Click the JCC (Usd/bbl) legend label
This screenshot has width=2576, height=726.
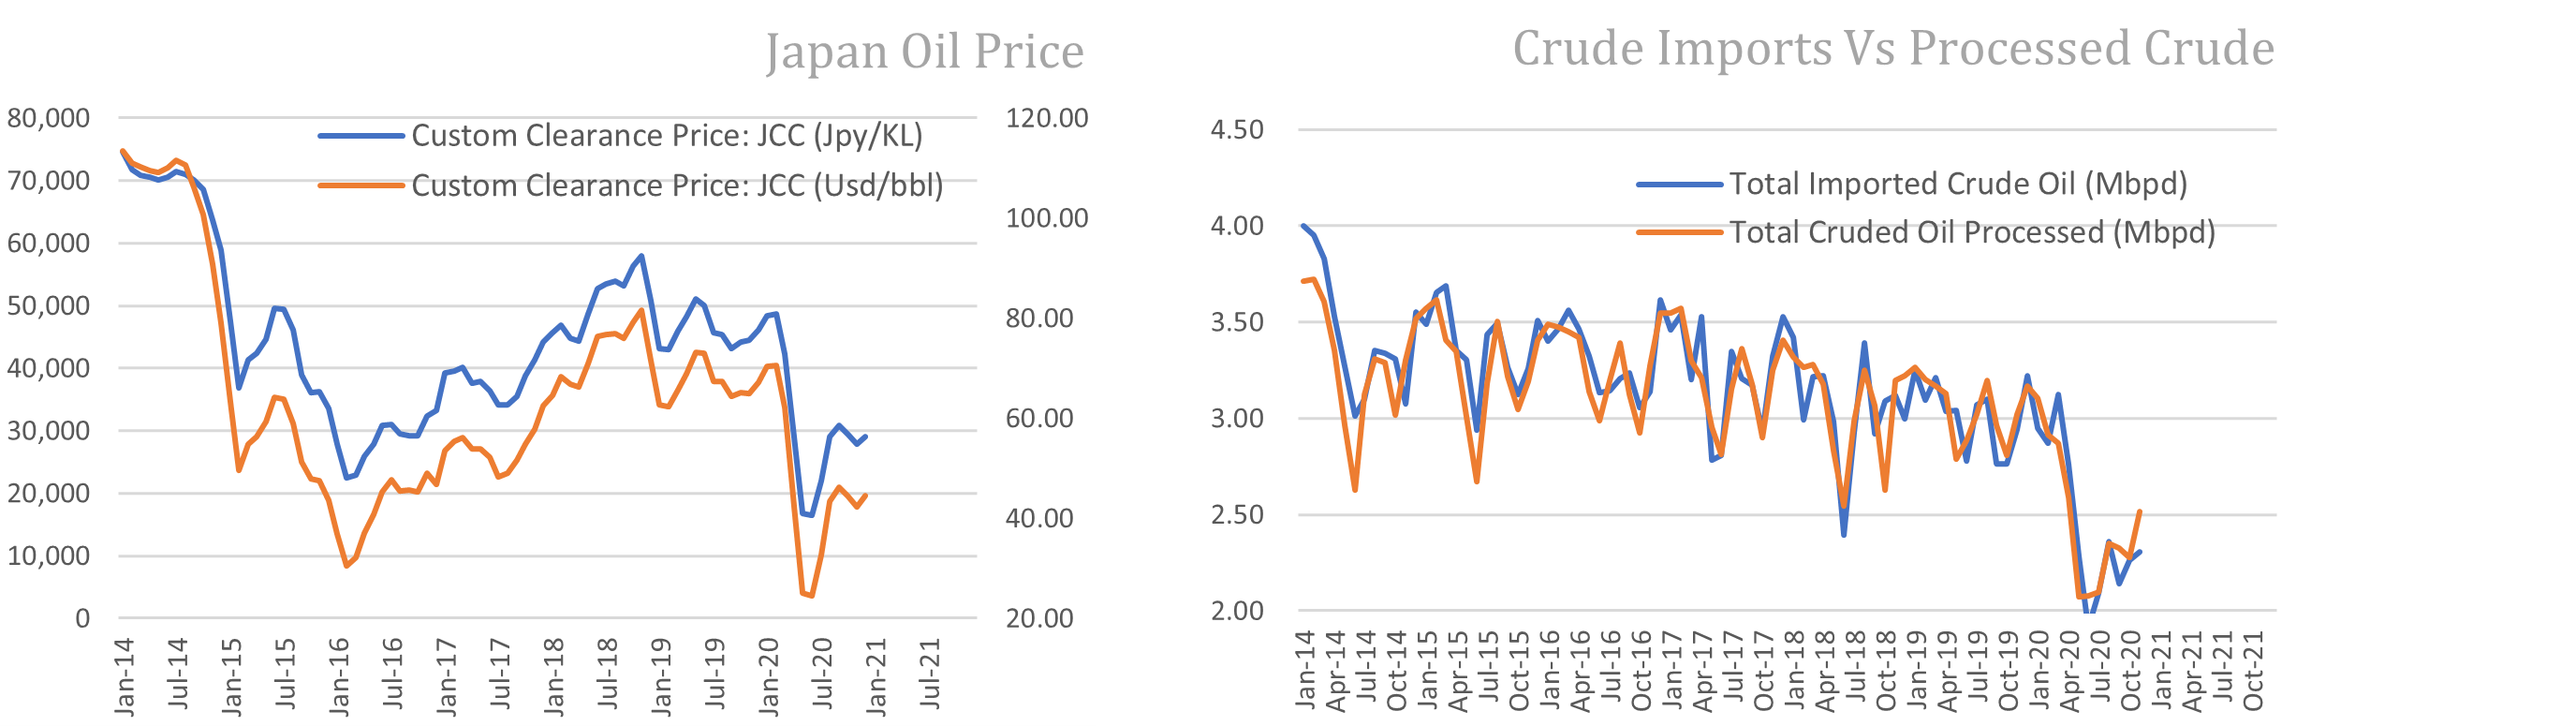pyautogui.click(x=677, y=186)
